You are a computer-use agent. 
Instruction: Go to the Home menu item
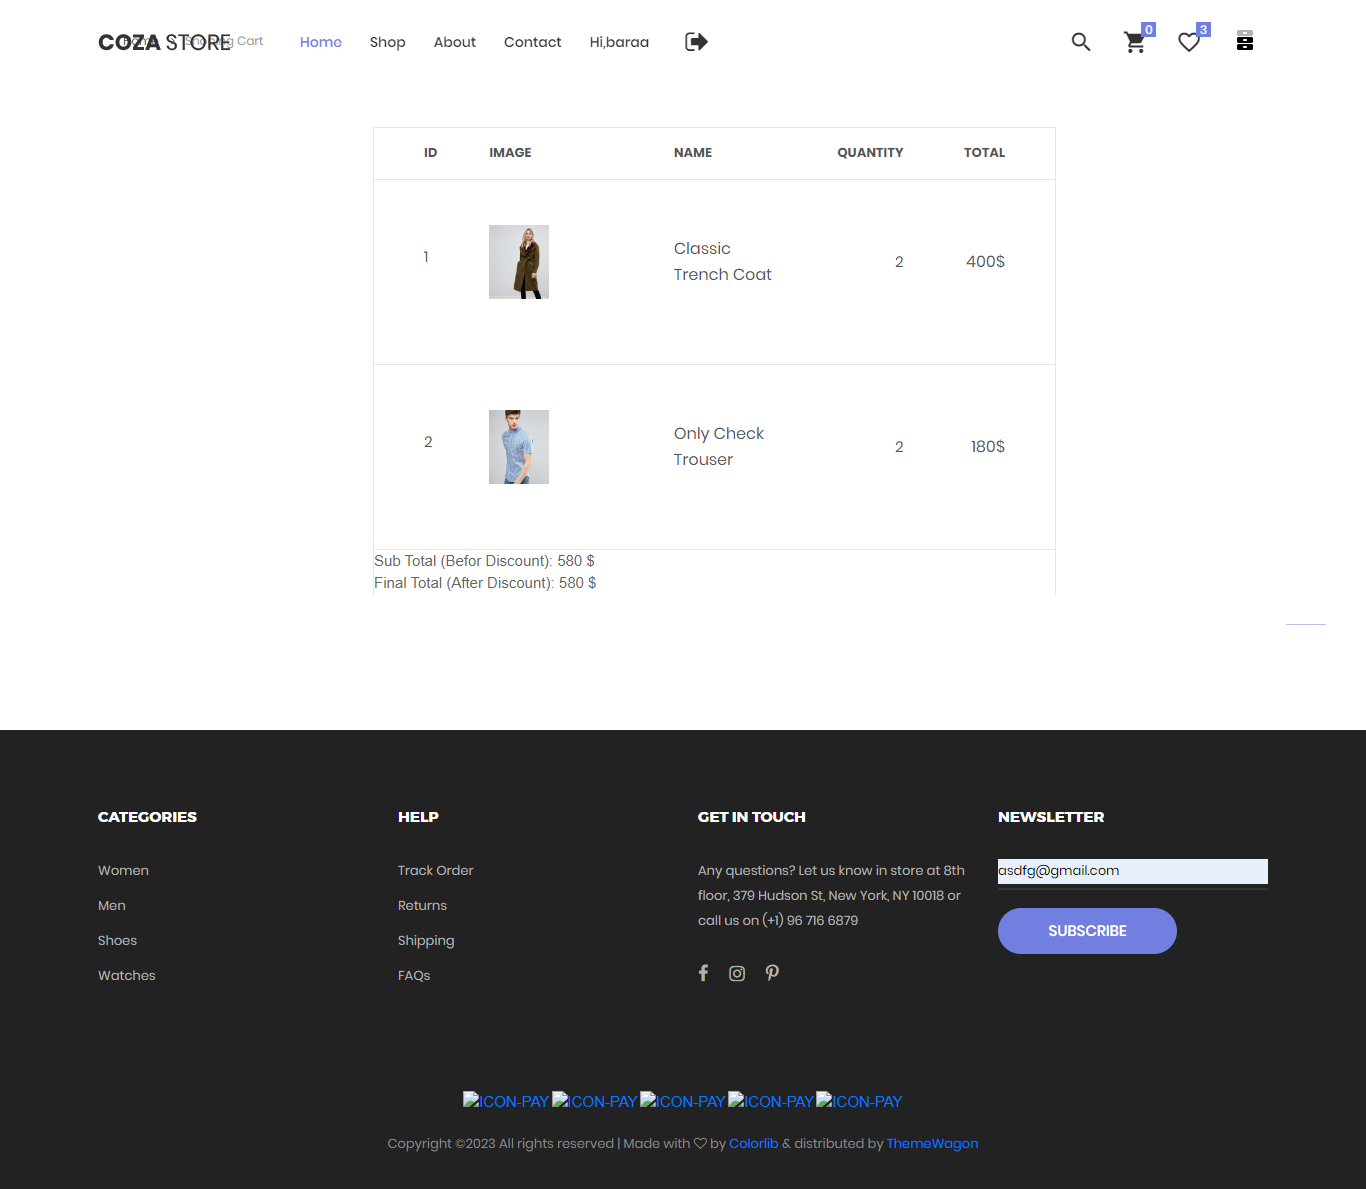(321, 42)
